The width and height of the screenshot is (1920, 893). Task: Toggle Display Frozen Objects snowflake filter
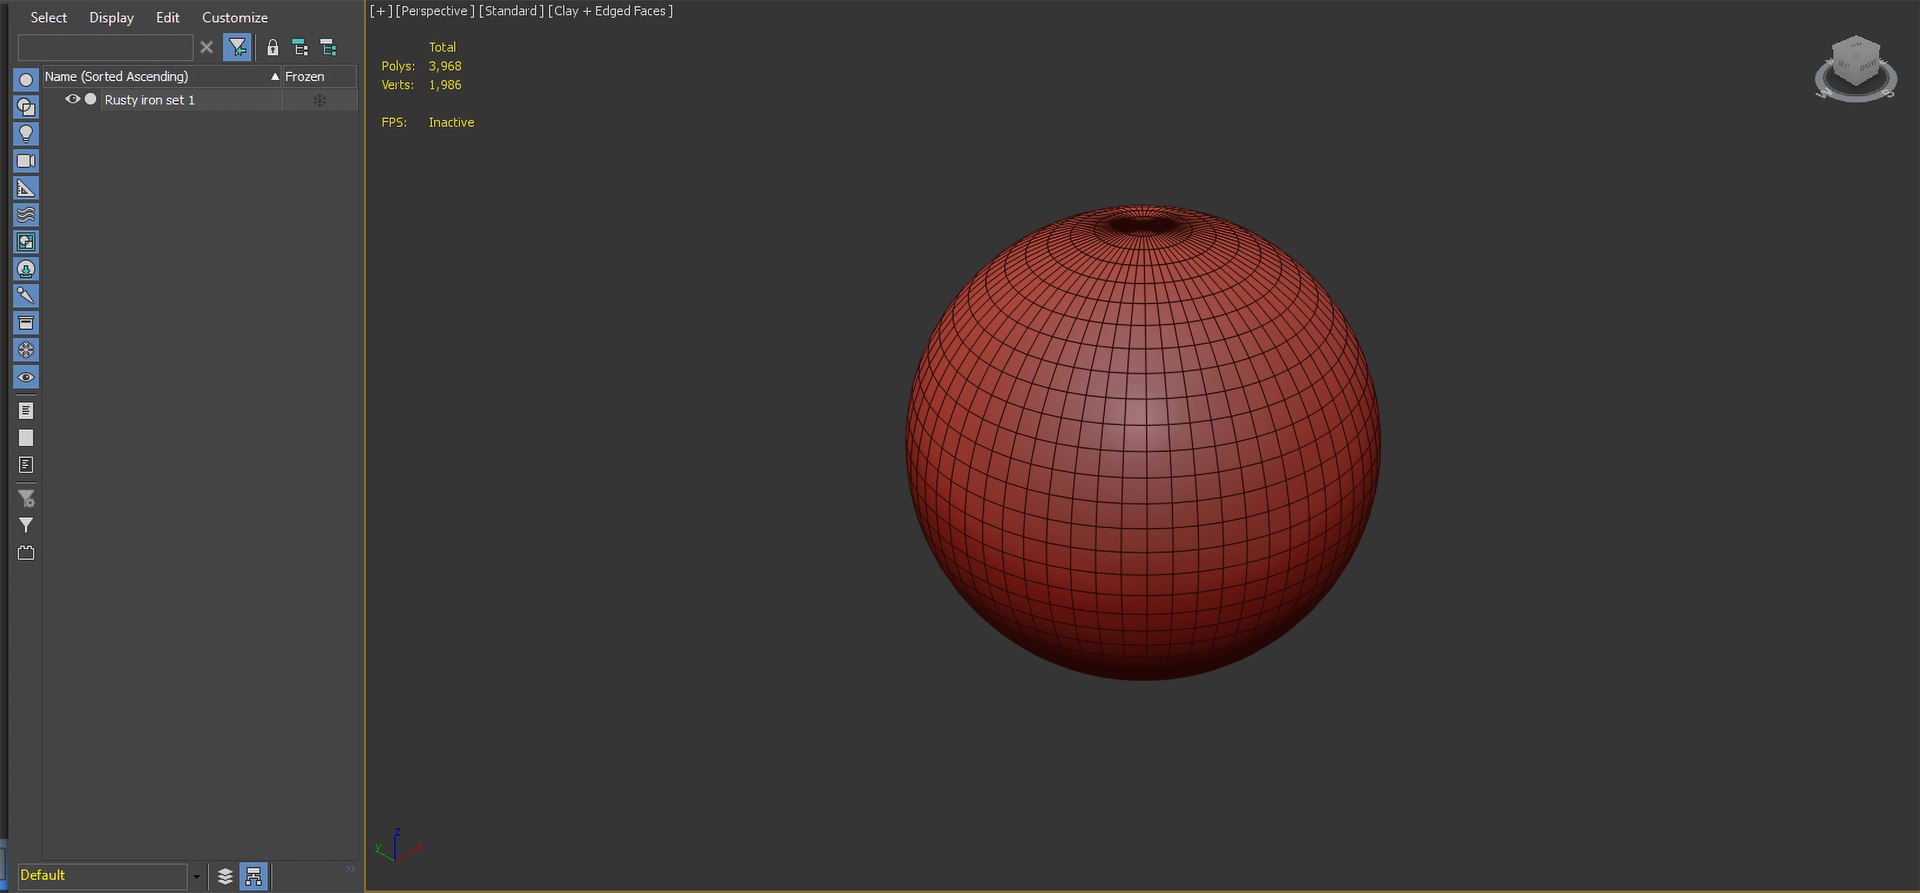pyautogui.click(x=26, y=350)
